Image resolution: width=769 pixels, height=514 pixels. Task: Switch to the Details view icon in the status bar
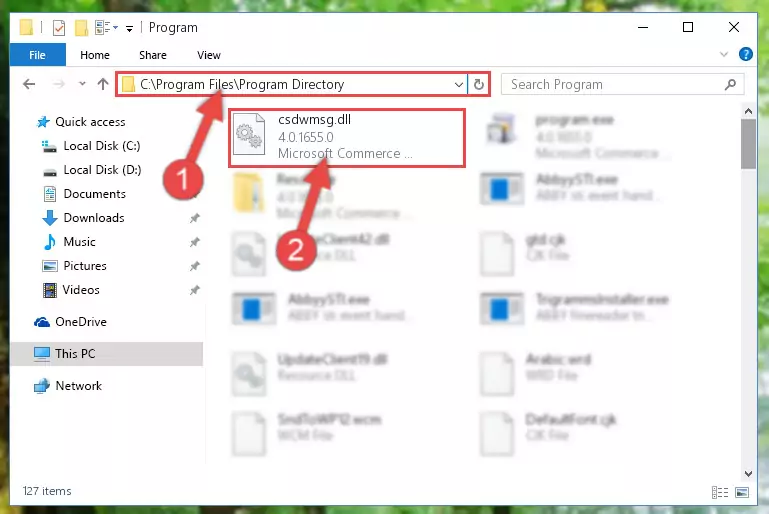click(x=719, y=492)
